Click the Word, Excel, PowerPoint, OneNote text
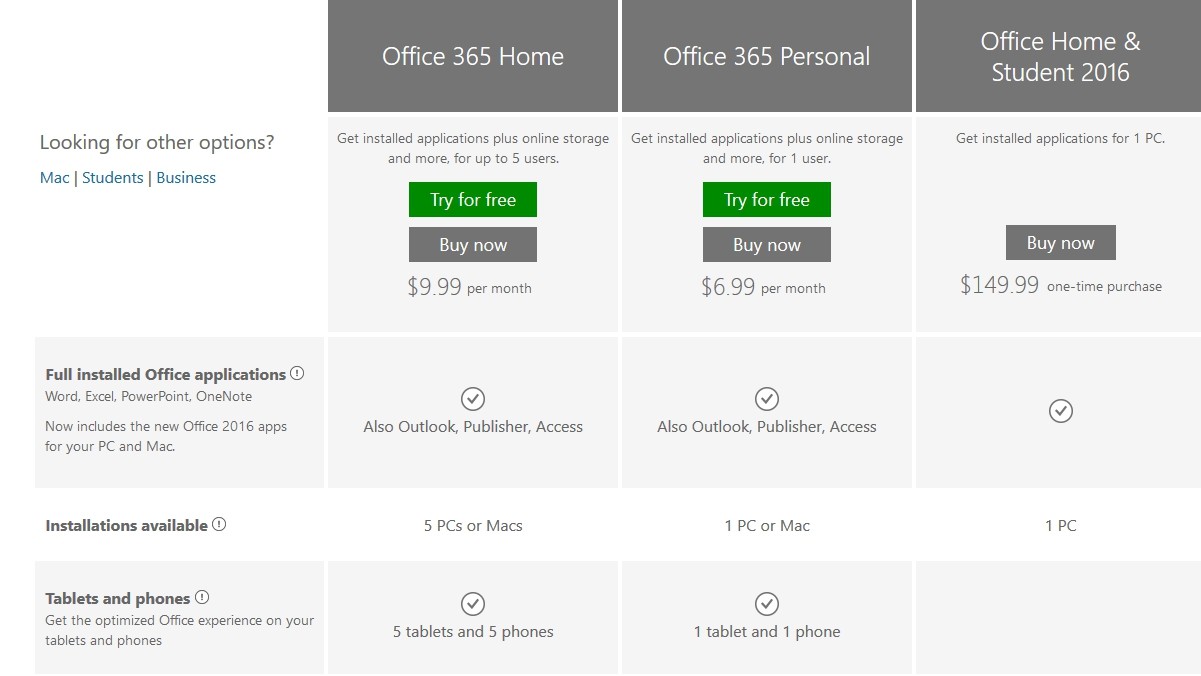 coord(149,397)
